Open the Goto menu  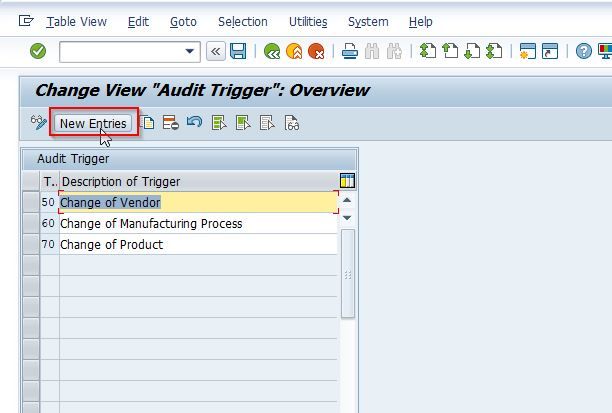183,22
